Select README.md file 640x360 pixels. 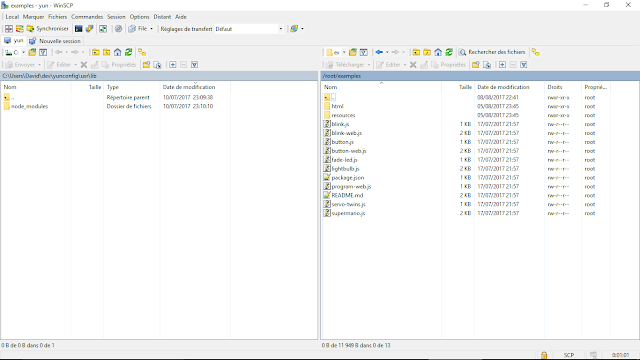[347, 196]
